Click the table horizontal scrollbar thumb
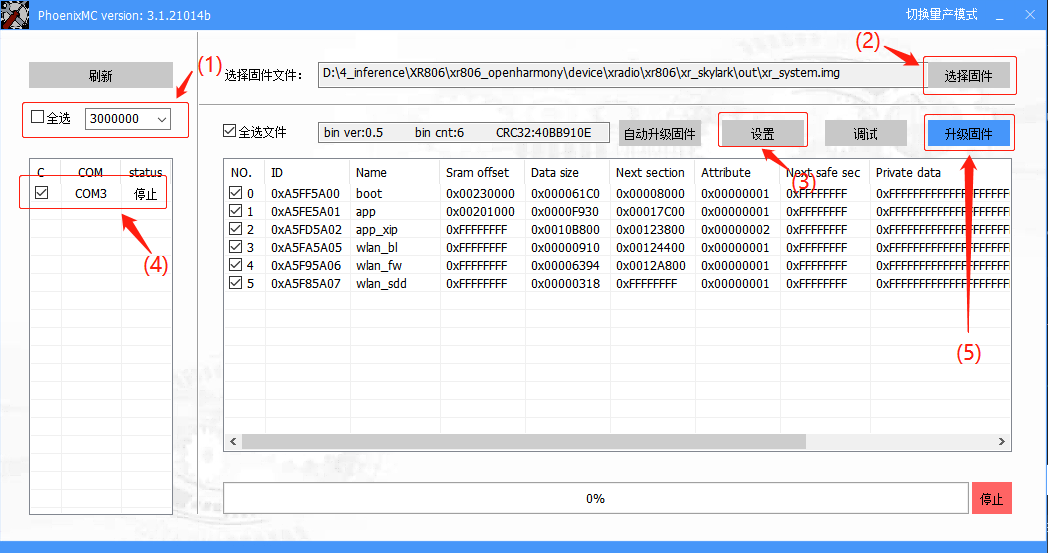The image size is (1048, 553). tap(524, 441)
